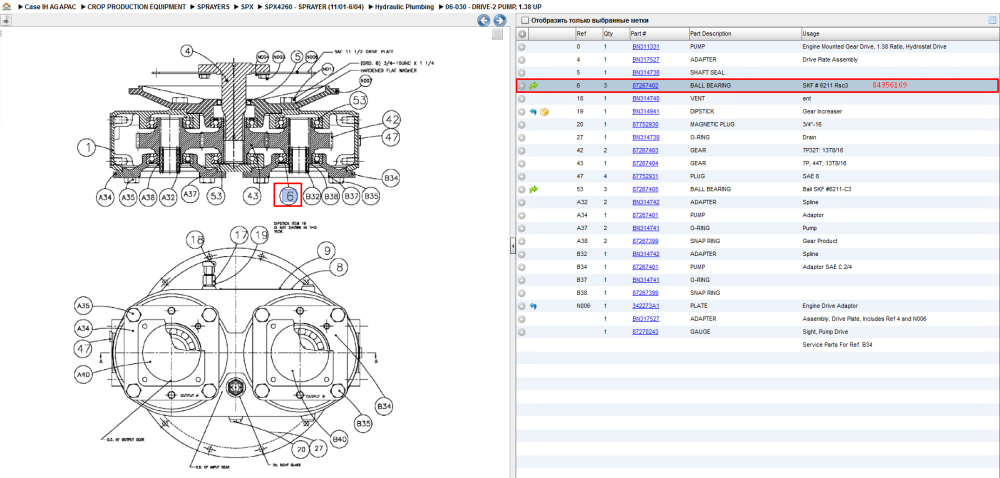Add the Ref 47 PLUG row via plus icon
Viewport: 1000px width, 478px height.
pyautogui.click(x=522, y=177)
